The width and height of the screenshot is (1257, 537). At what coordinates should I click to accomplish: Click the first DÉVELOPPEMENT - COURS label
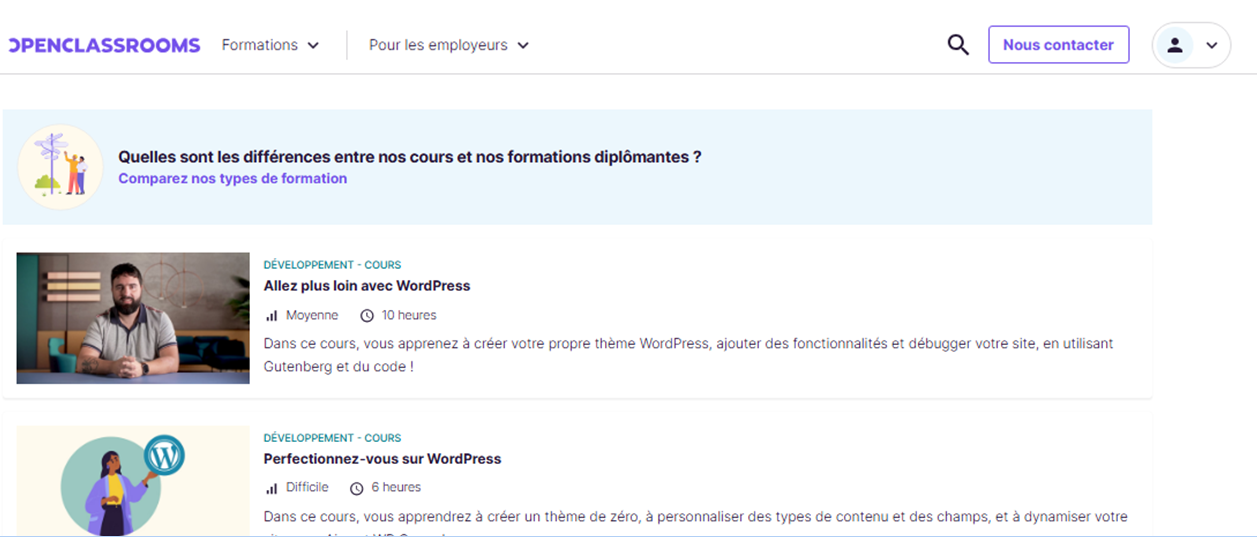tap(332, 265)
